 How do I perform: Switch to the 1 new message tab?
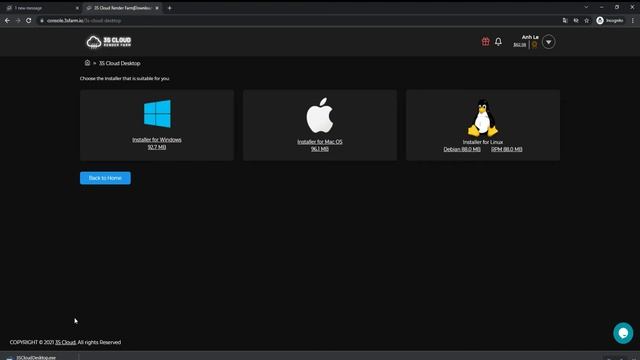pos(41,8)
